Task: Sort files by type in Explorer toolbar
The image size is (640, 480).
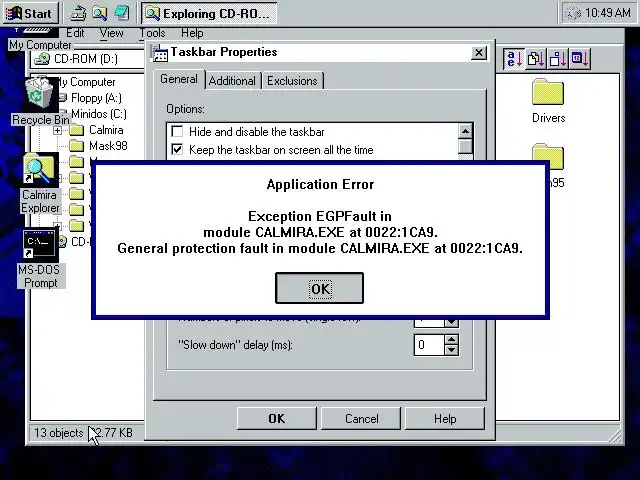Action: (536, 59)
